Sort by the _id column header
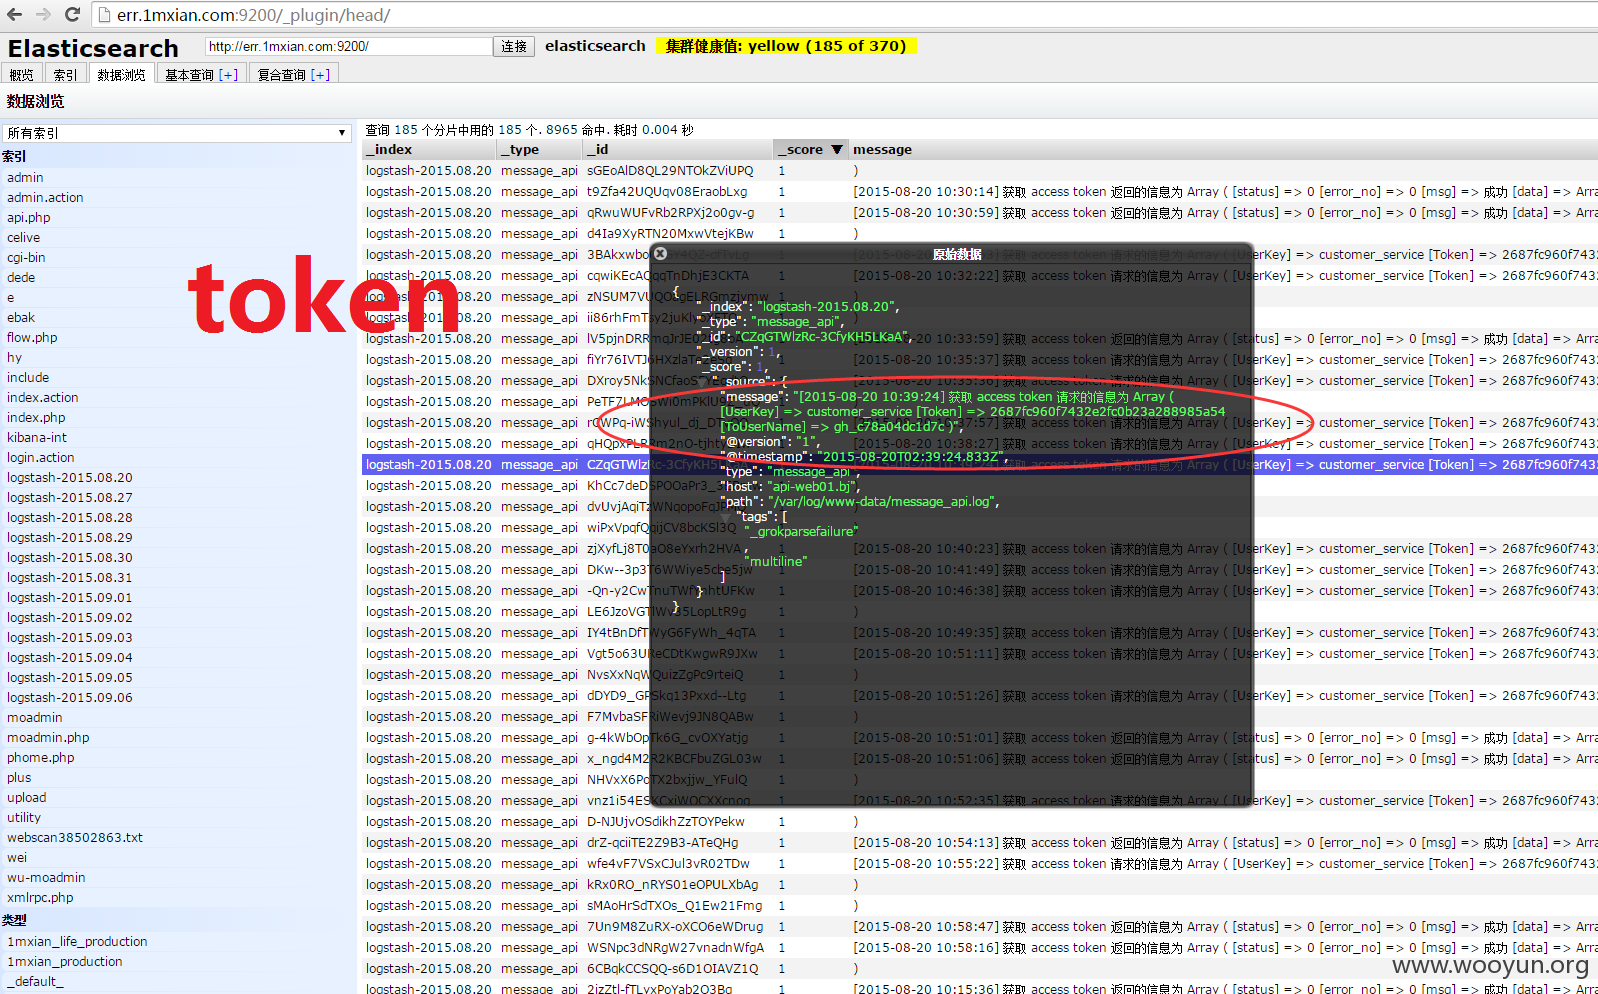1598x994 pixels. [x=678, y=150]
